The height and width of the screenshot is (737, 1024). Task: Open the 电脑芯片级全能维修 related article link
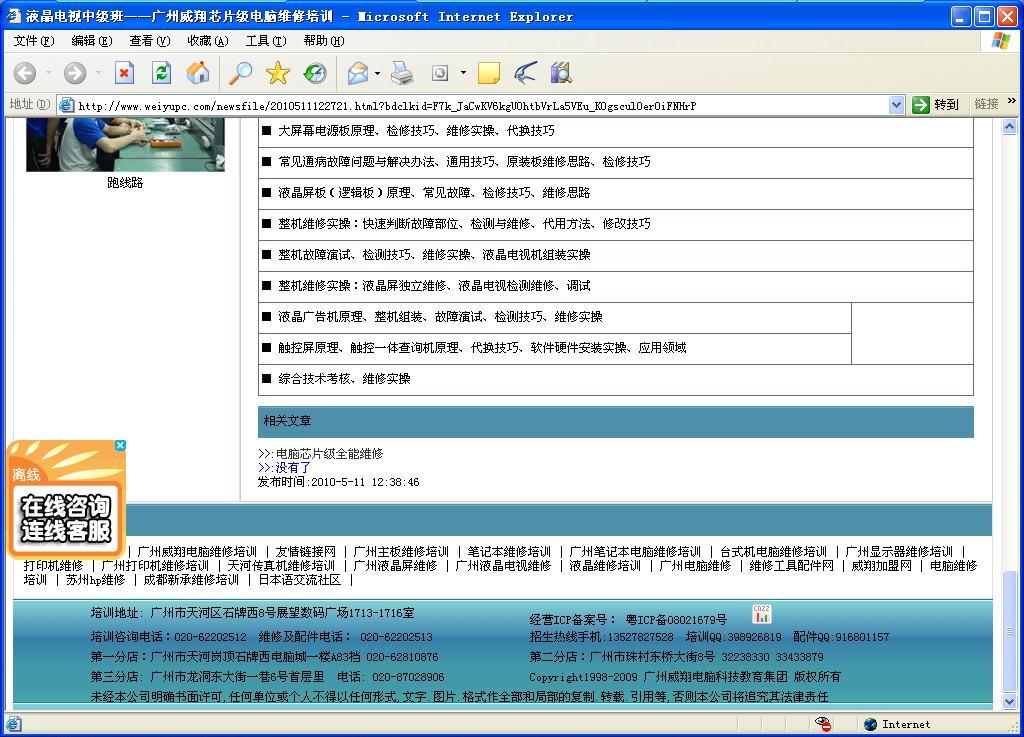329,453
